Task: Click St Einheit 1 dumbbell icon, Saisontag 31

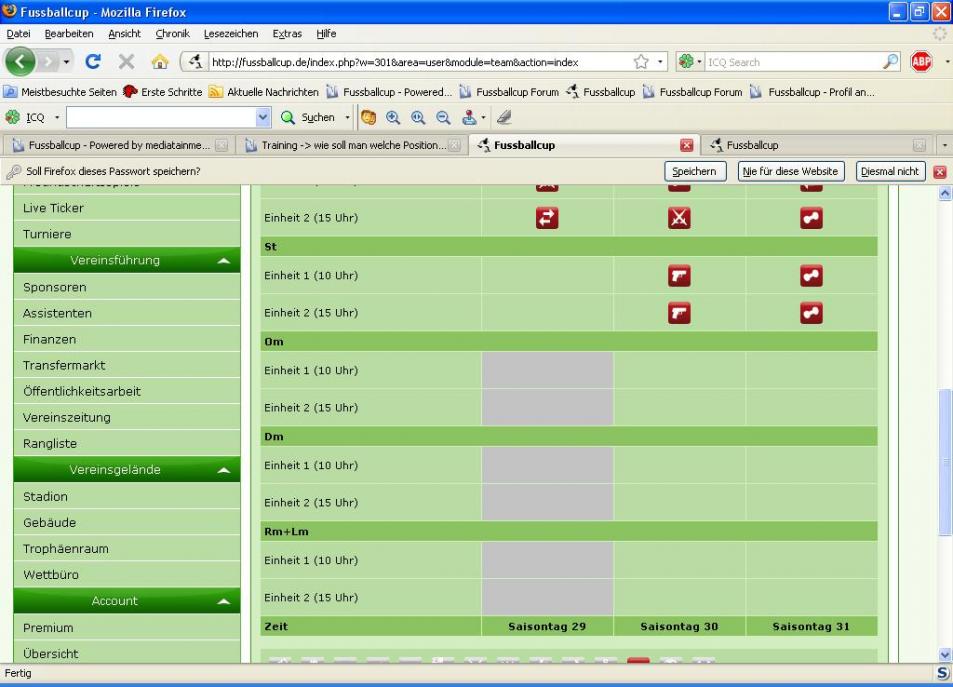Action: point(811,276)
